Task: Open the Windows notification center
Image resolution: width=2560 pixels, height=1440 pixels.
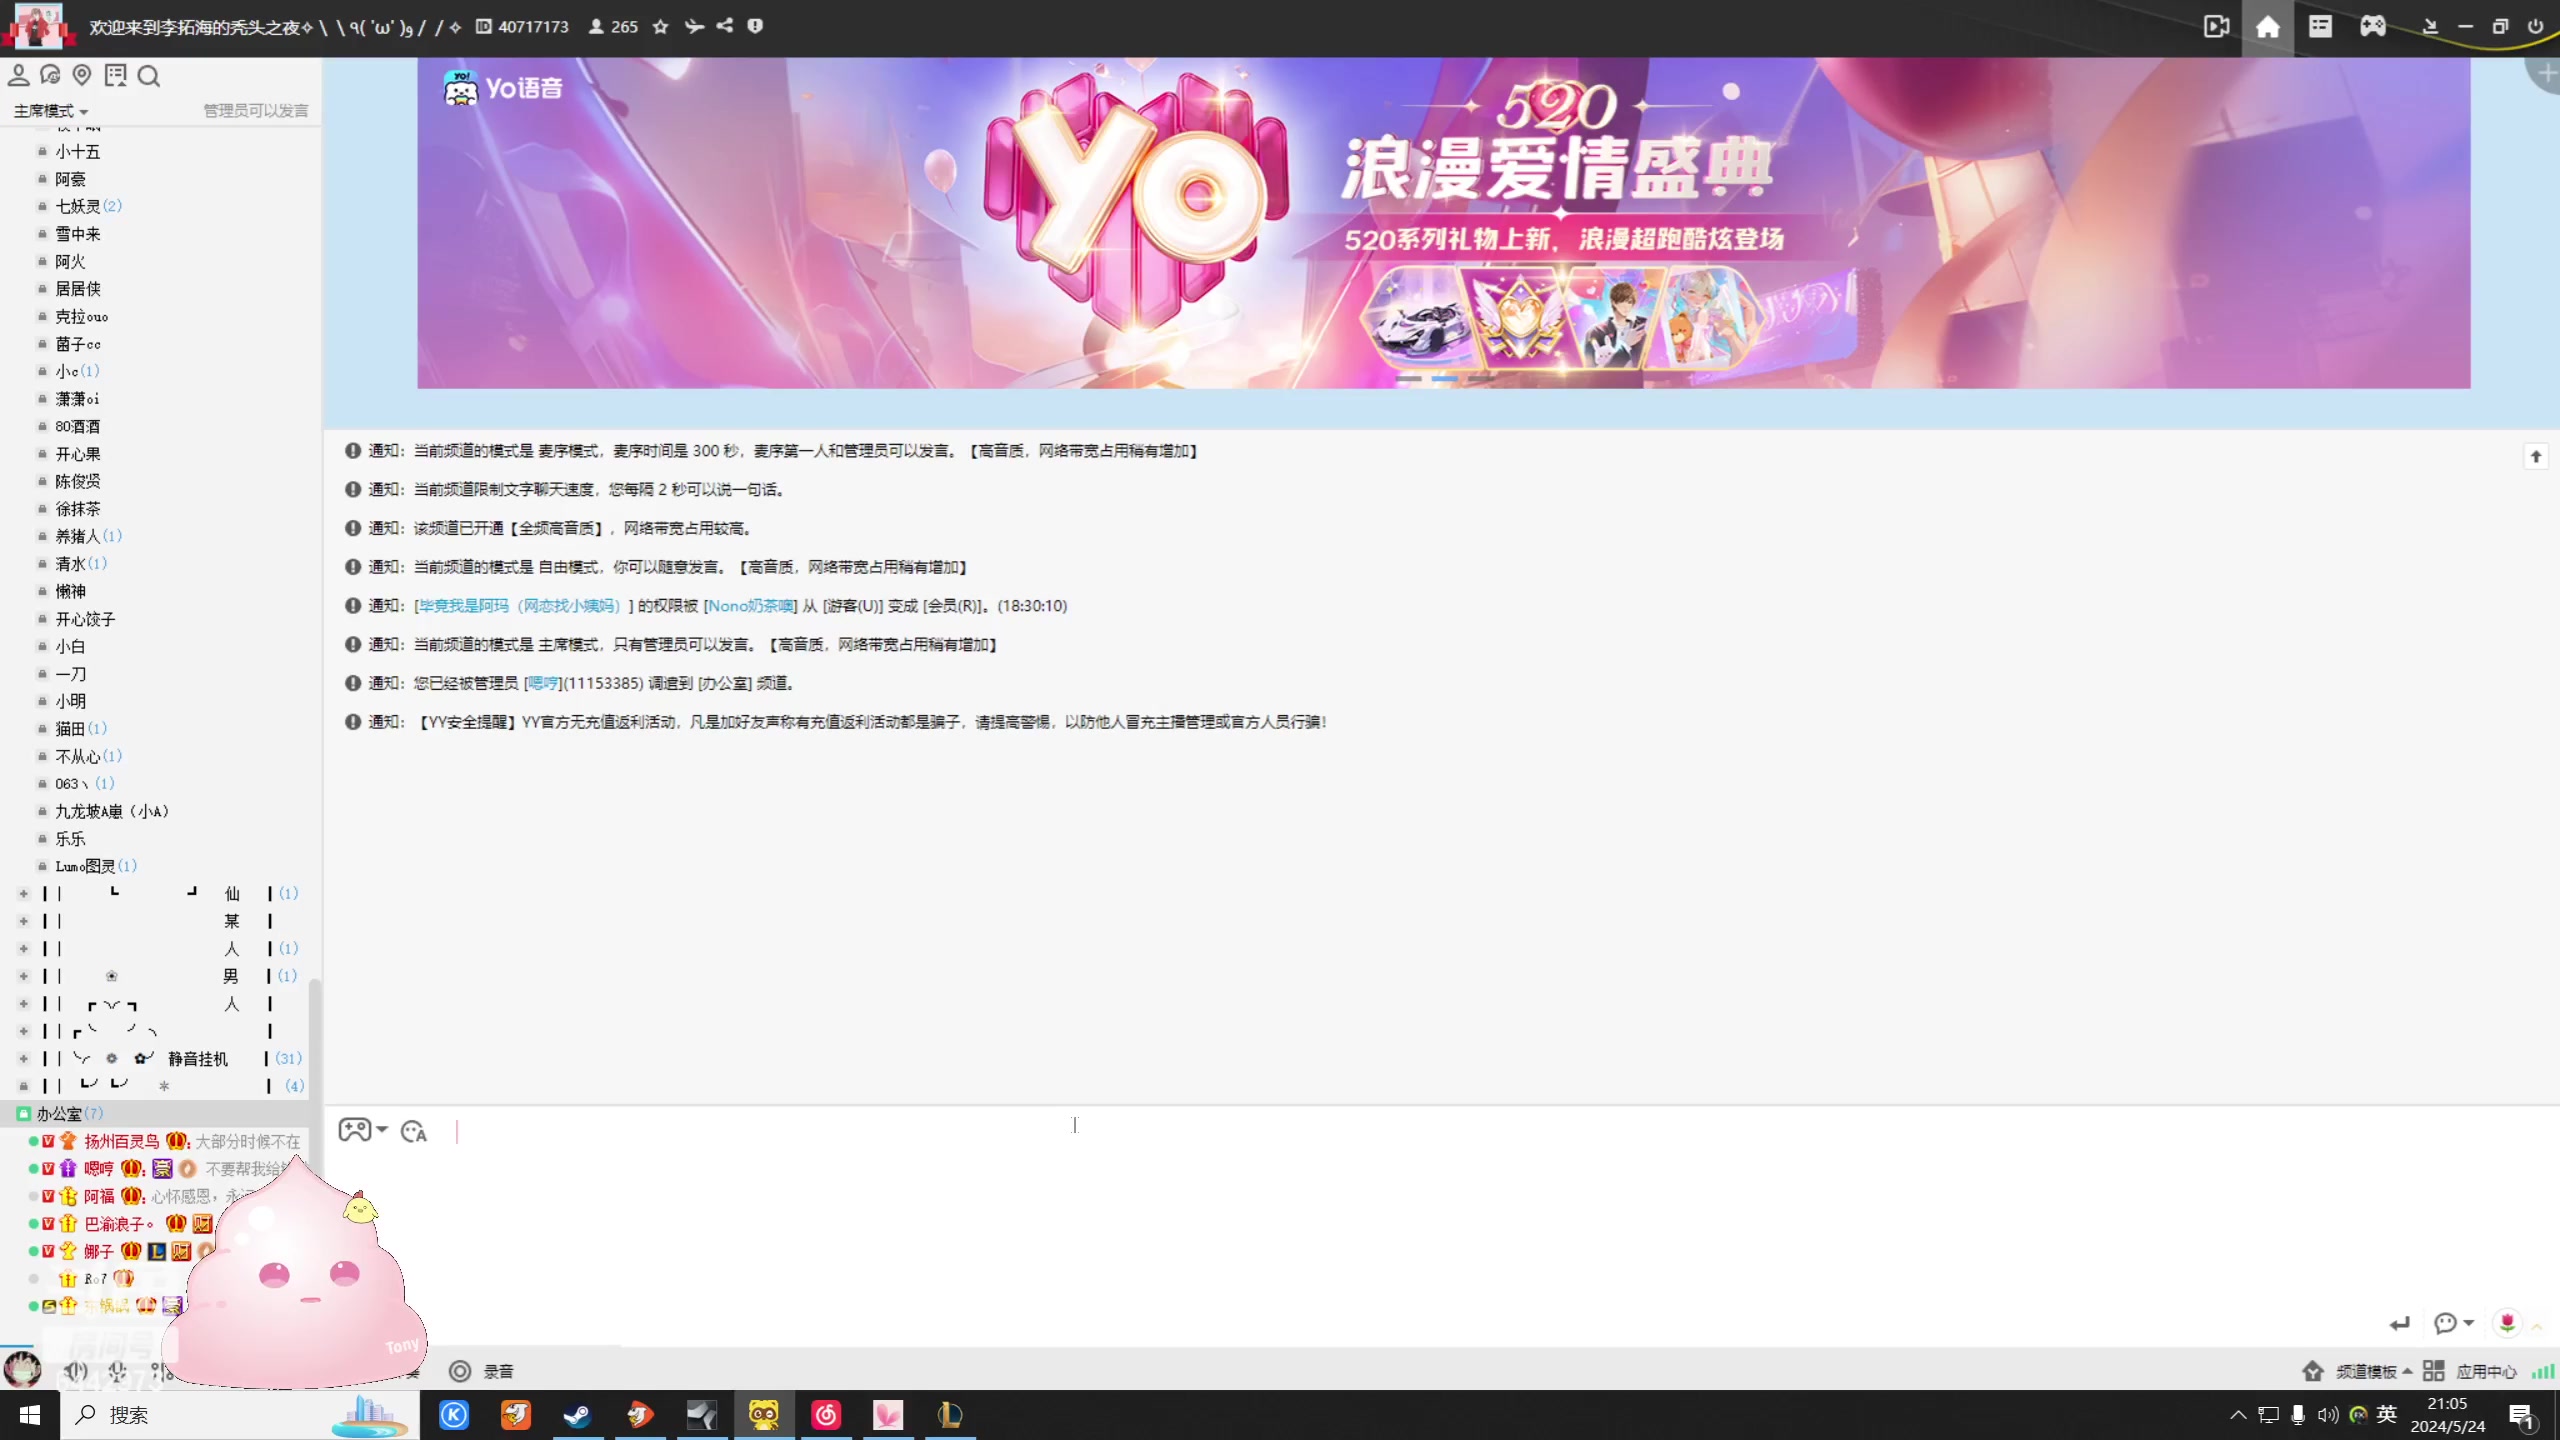Action: (2520, 1415)
